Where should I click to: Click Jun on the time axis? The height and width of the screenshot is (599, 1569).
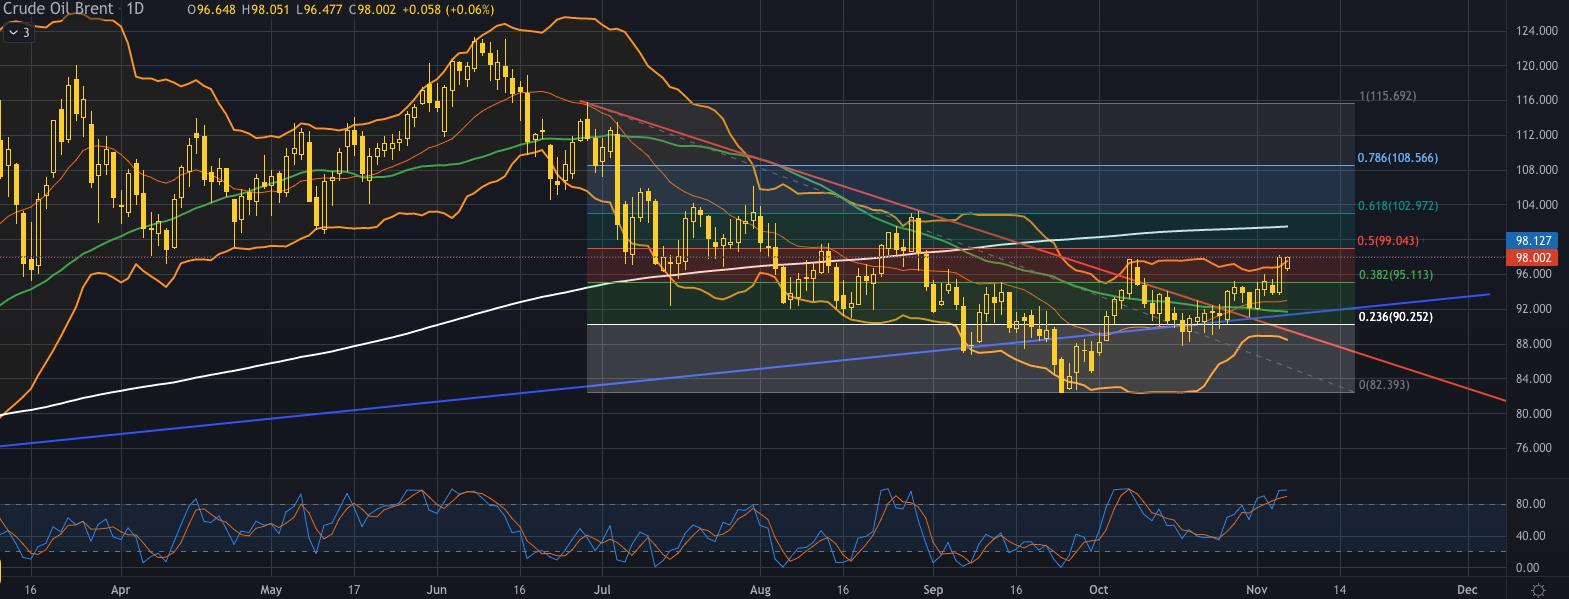(x=436, y=590)
